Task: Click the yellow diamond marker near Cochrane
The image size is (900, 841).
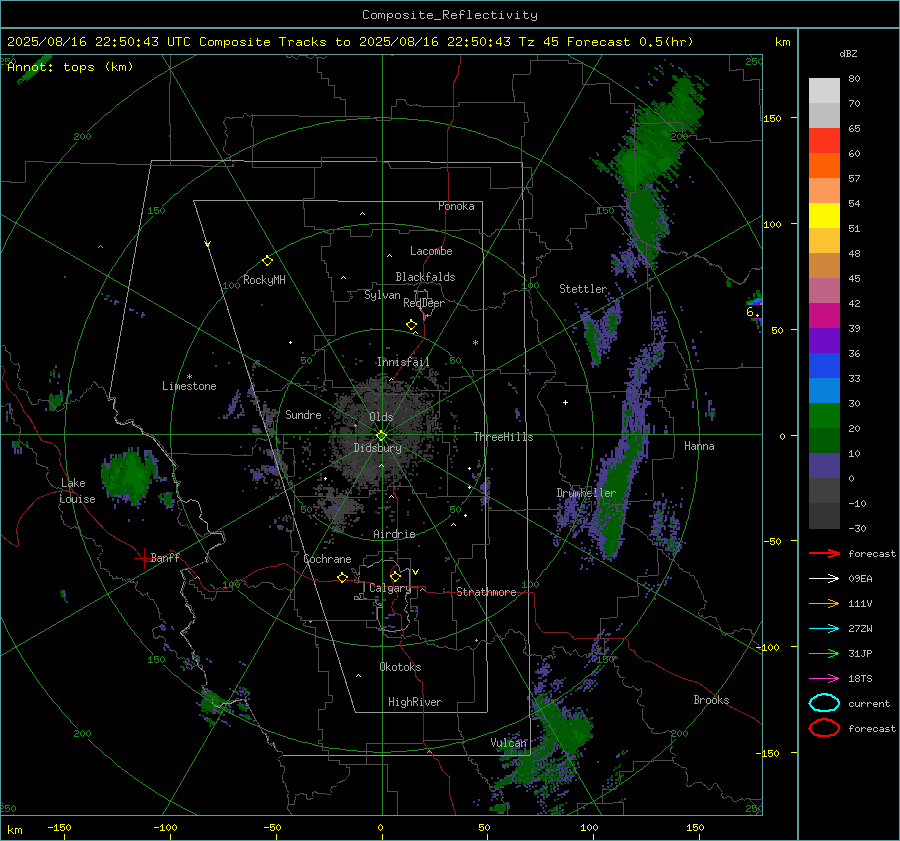Action: pos(342,577)
